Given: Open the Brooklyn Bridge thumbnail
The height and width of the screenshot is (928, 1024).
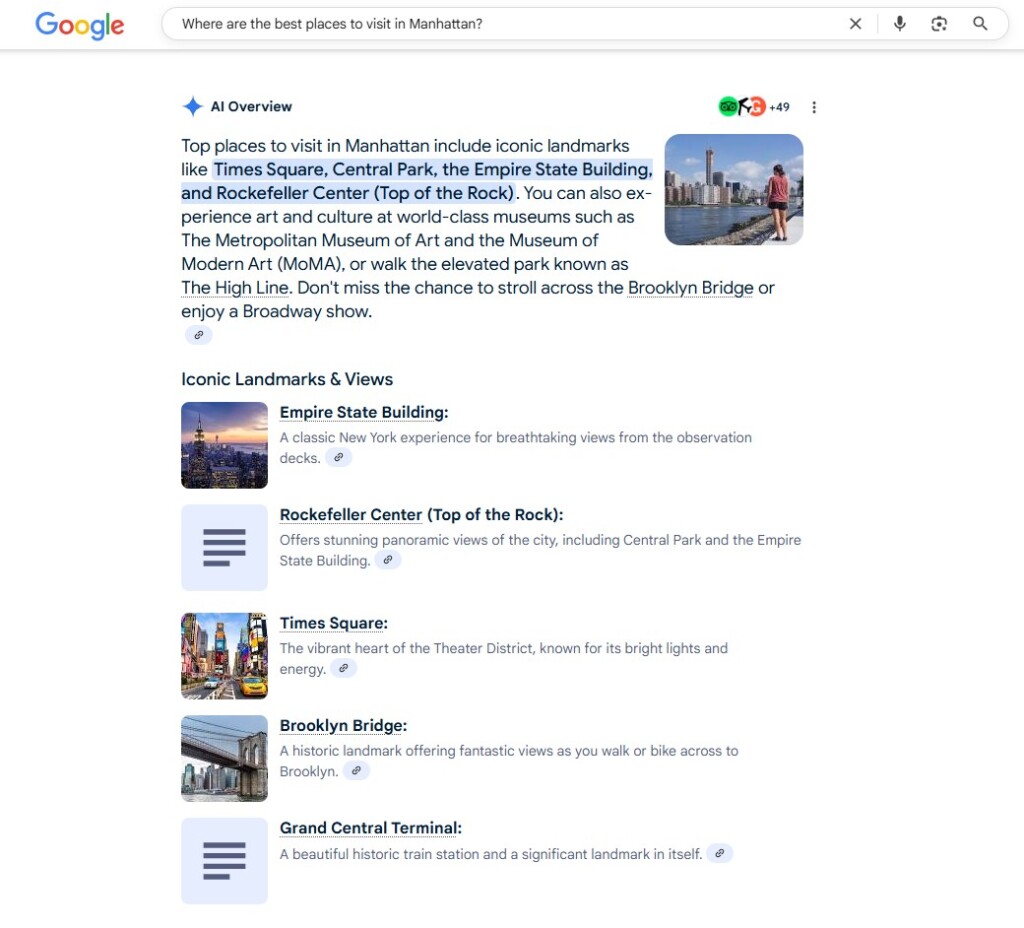Looking at the screenshot, I should [224, 759].
